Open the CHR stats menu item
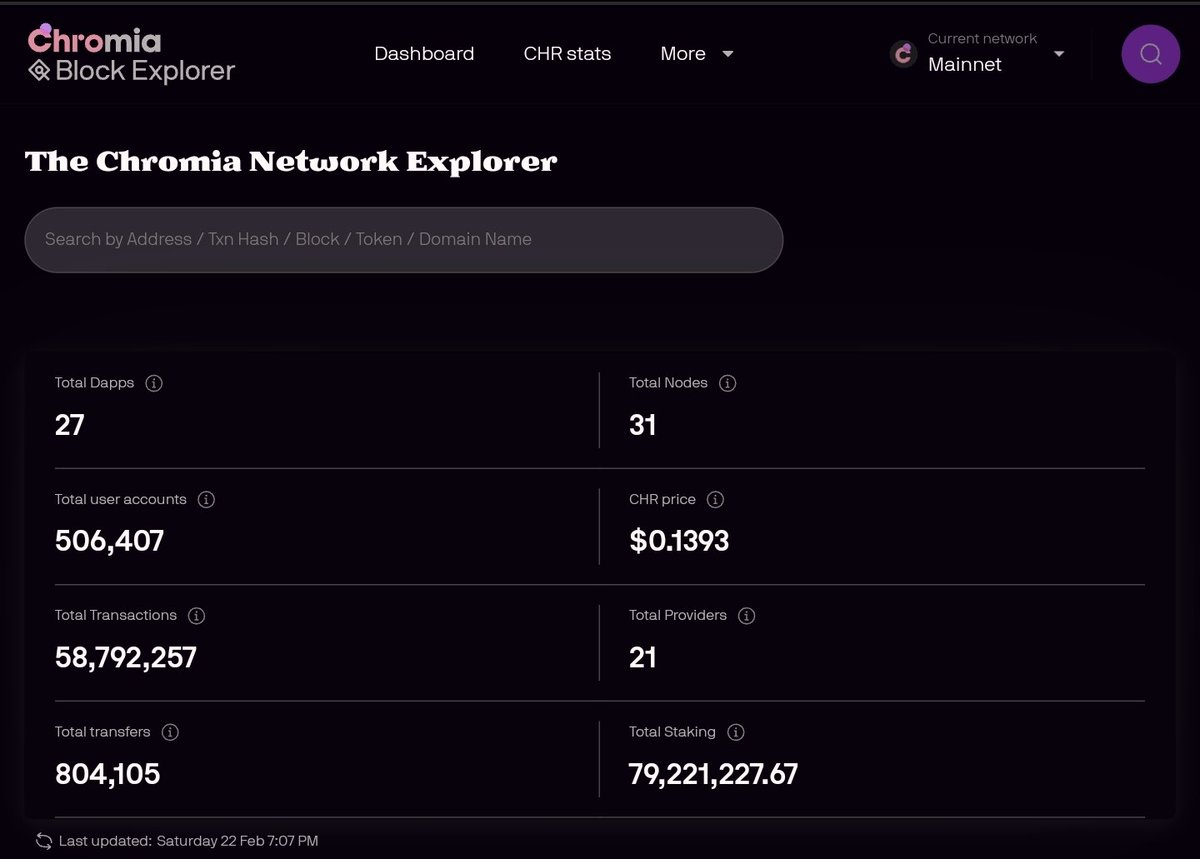Viewport: 1200px width, 859px height. tap(567, 54)
